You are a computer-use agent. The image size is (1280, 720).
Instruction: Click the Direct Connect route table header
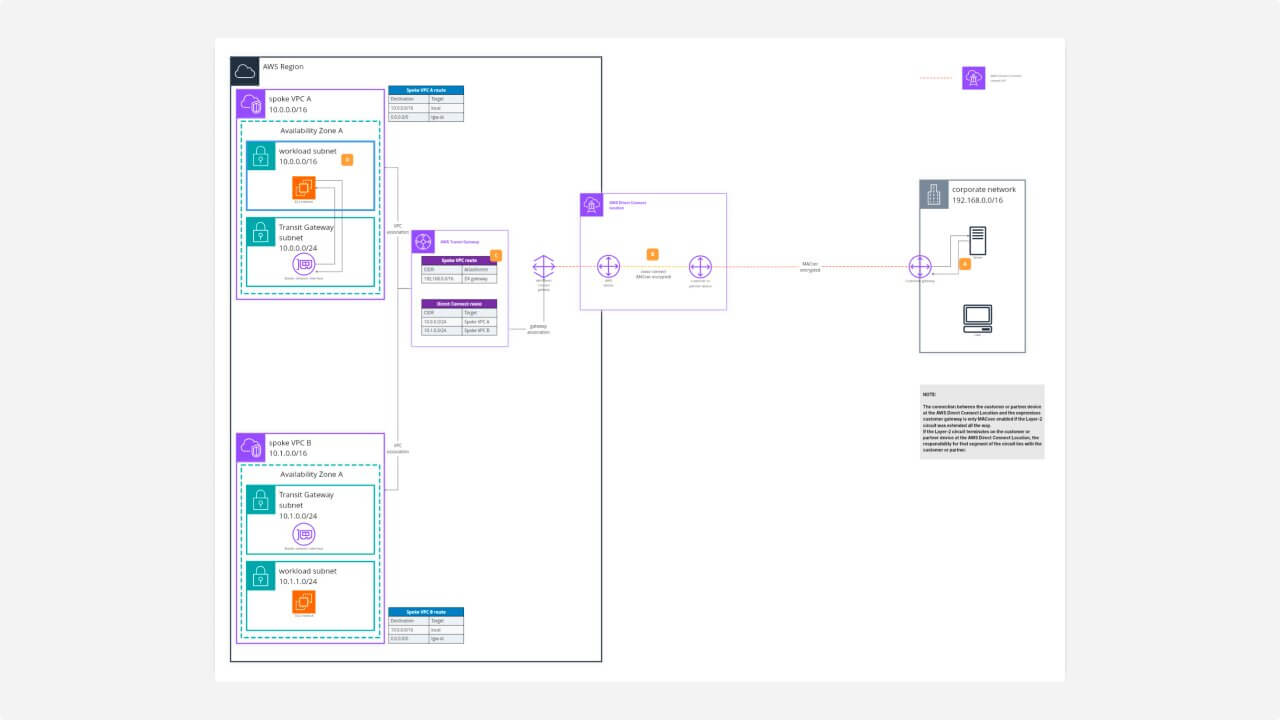pyautogui.click(x=458, y=302)
